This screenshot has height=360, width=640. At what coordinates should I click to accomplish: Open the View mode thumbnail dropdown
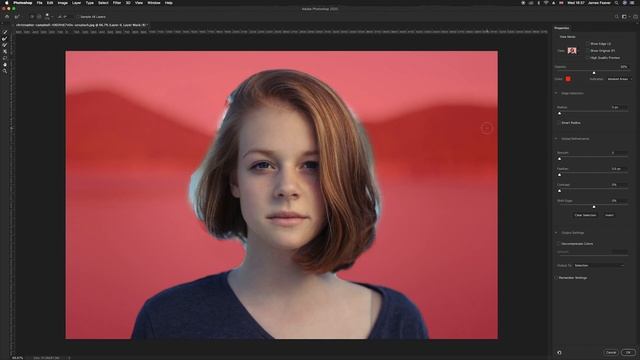[573, 51]
